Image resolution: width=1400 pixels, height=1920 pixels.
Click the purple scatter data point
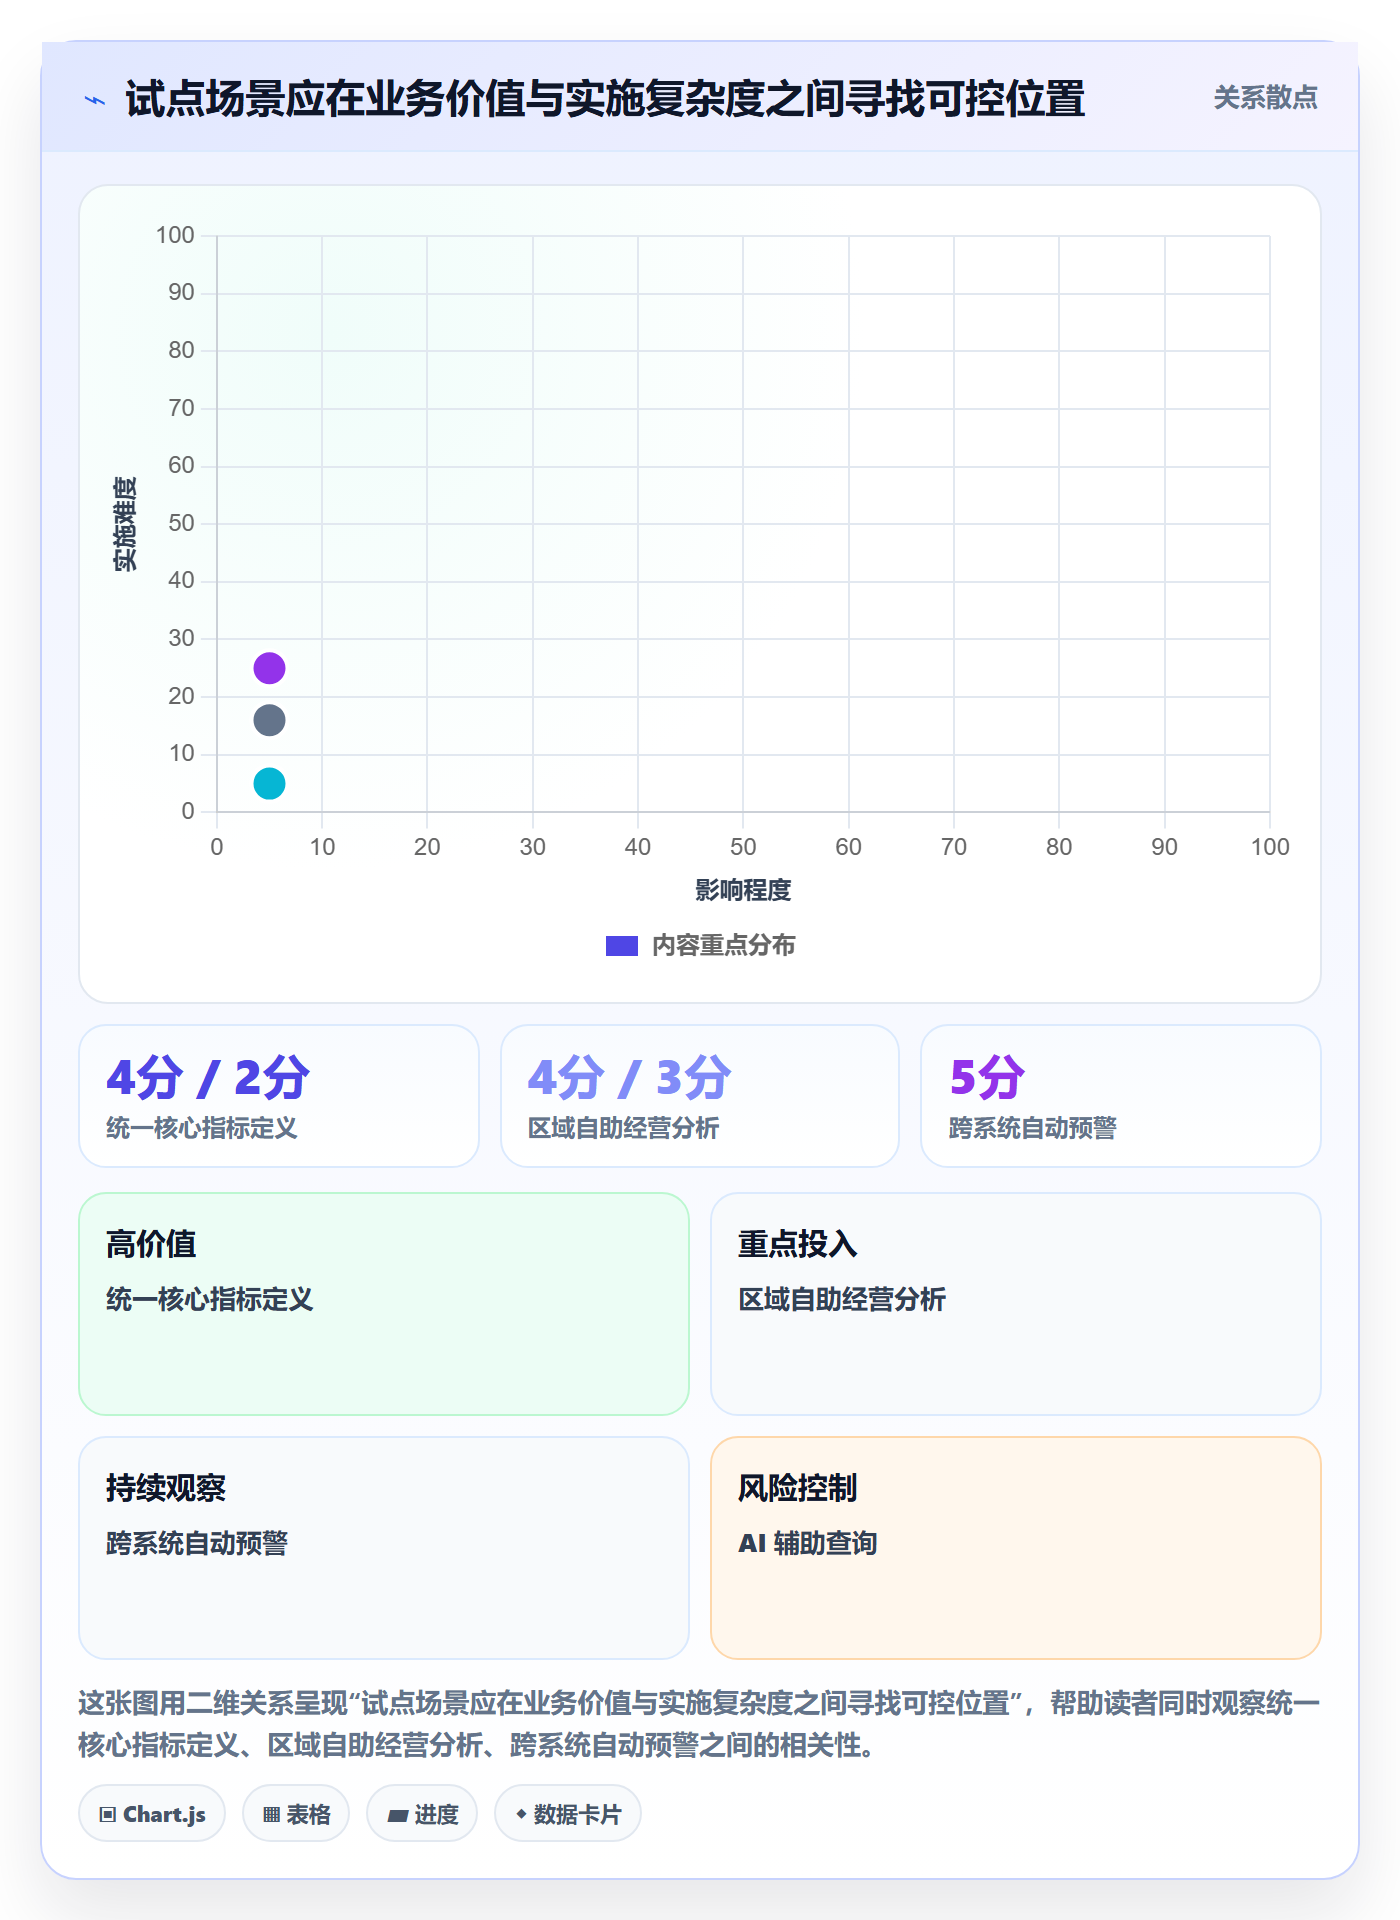(x=269, y=668)
